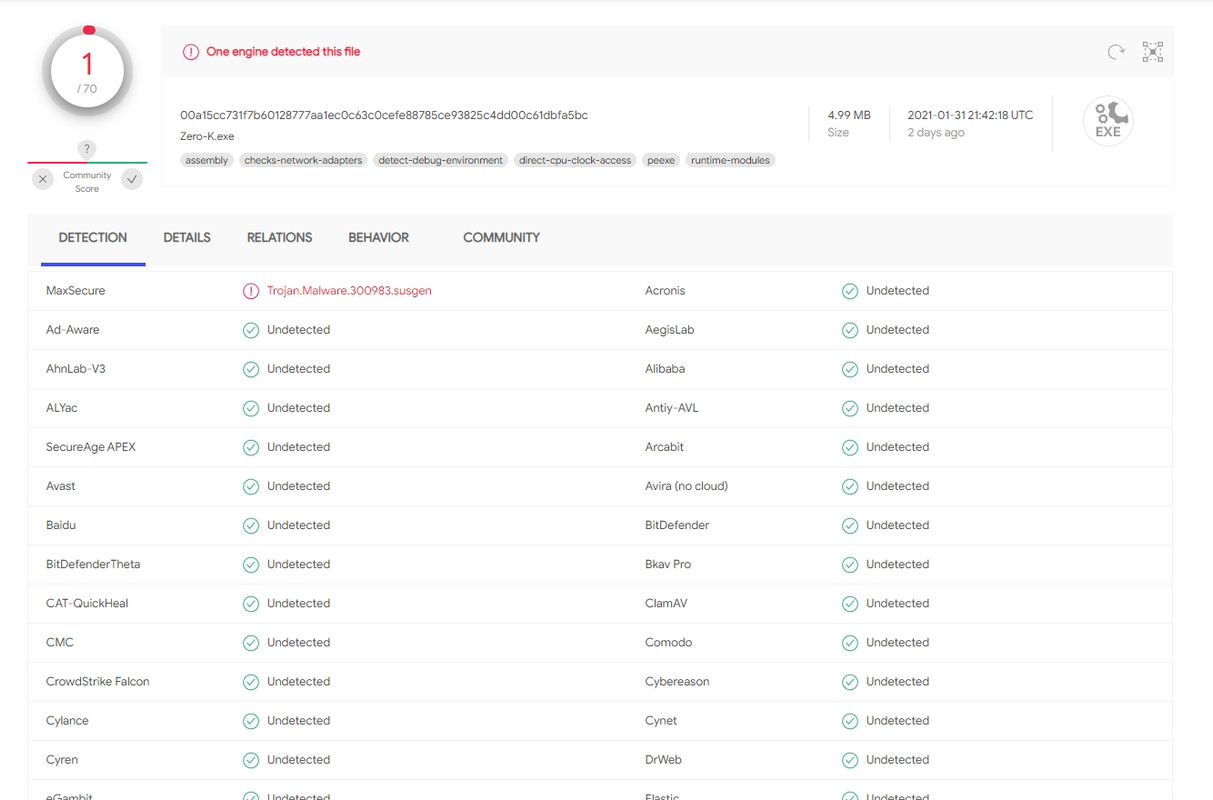
Task: Click the community score question mark
Action: coord(87,149)
